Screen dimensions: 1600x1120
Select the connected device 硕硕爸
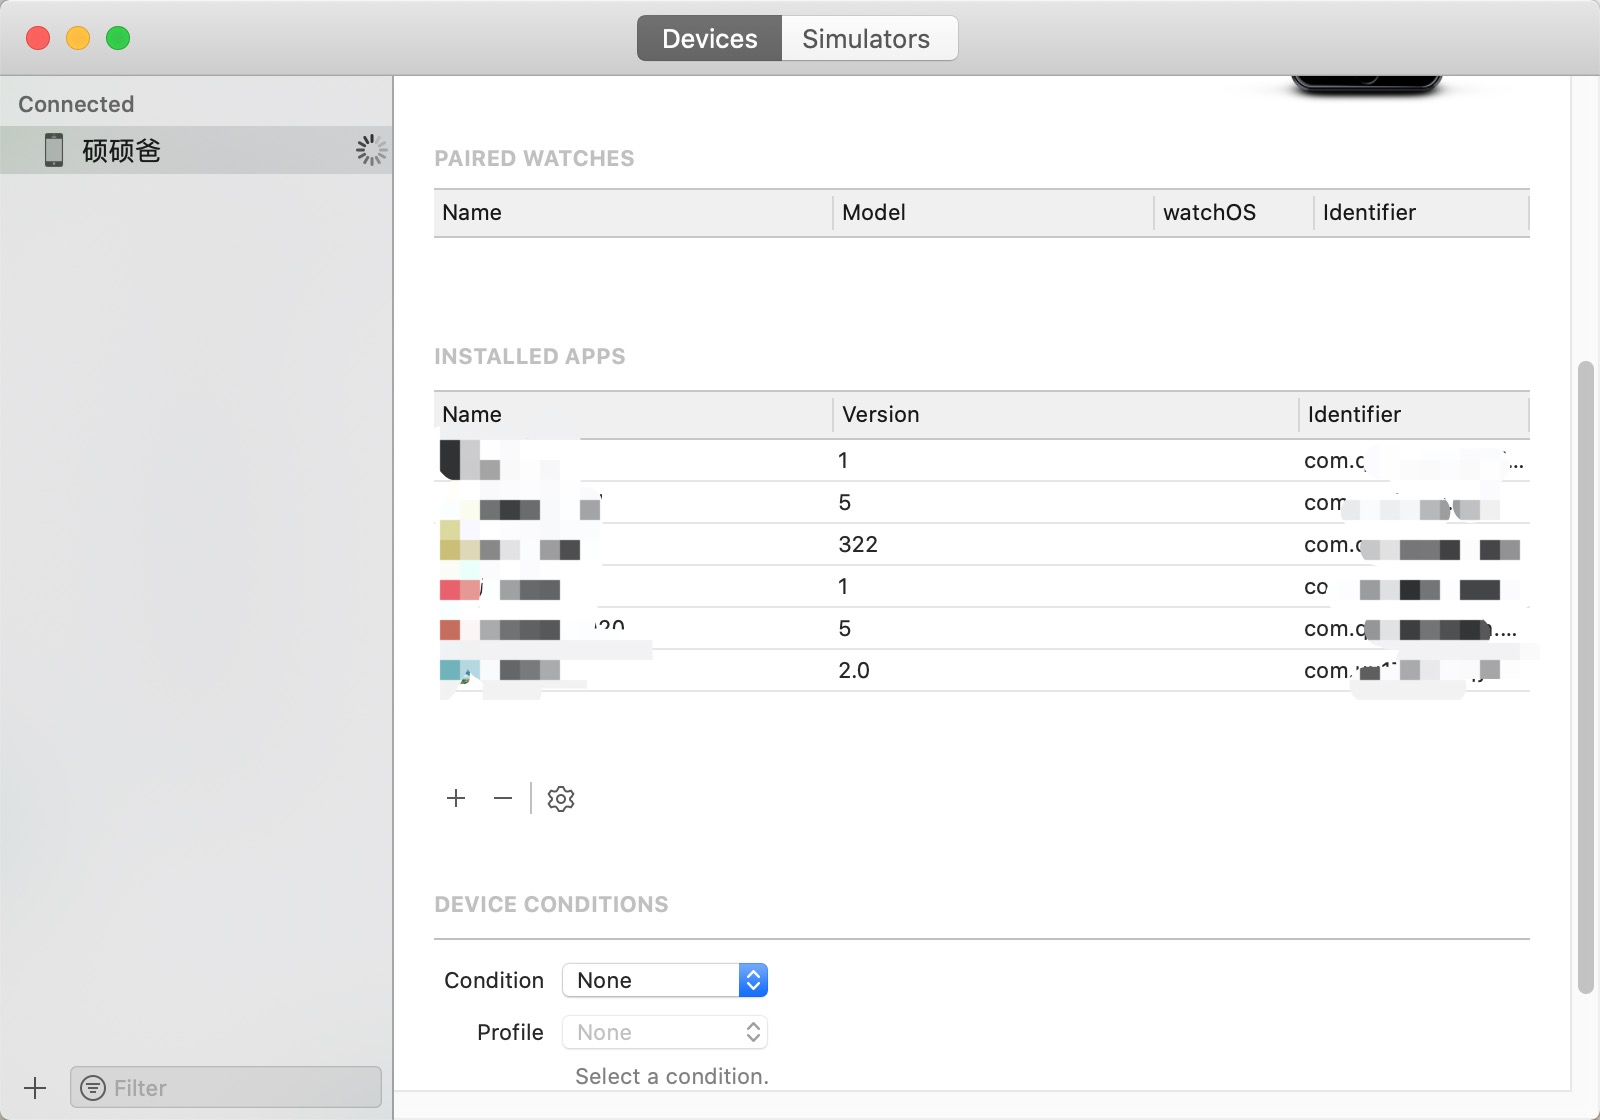[x=196, y=150]
